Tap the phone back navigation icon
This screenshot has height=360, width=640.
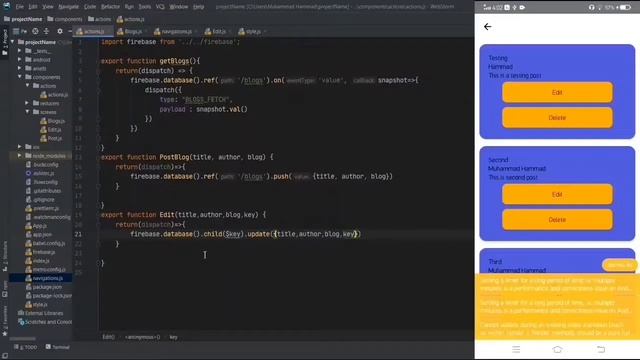click(601, 349)
